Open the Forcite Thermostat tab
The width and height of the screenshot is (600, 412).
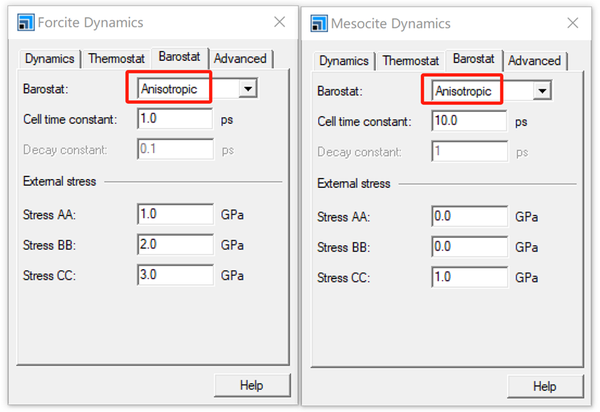tap(116, 59)
